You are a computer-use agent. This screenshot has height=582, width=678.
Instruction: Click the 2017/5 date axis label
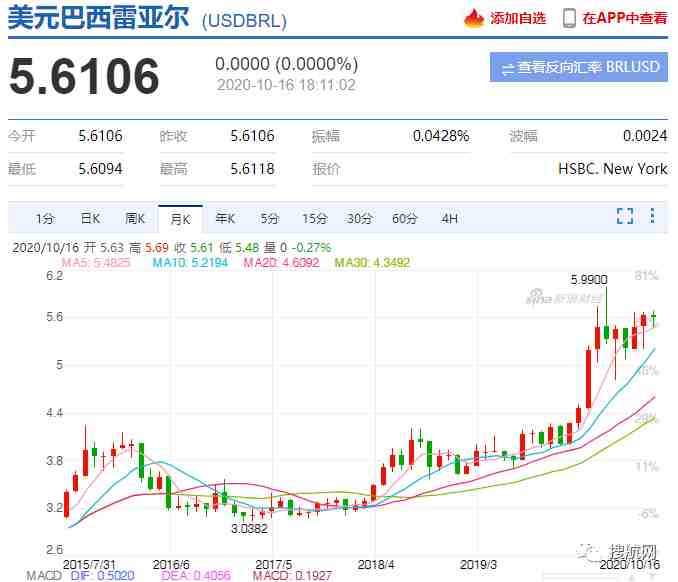pyautogui.click(x=273, y=564)
